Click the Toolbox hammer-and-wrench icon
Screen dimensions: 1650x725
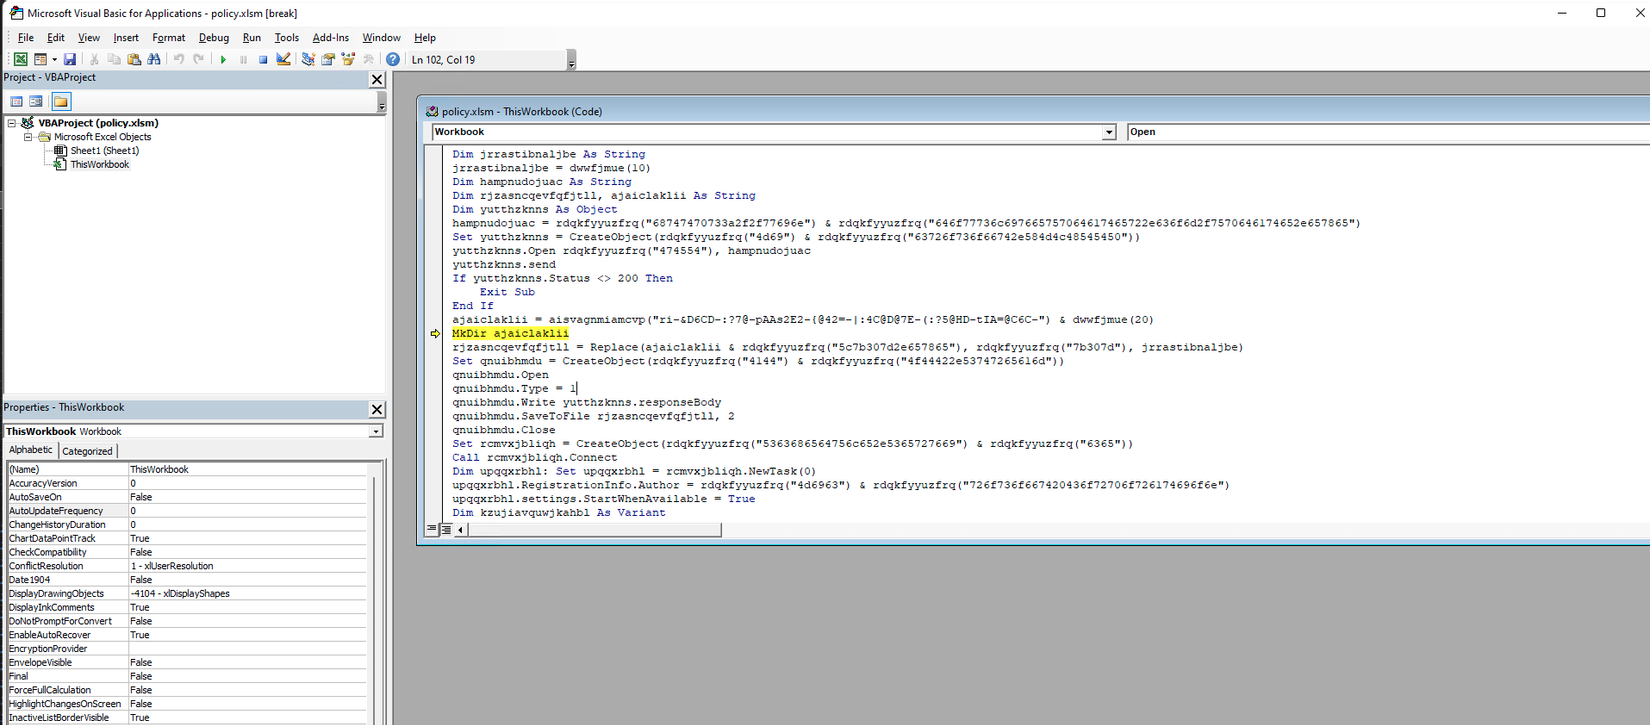coord(368,60)
